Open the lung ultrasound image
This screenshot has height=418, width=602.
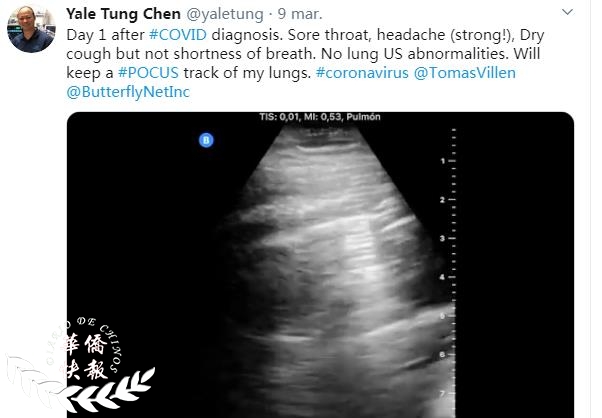[x=320, y=265]
